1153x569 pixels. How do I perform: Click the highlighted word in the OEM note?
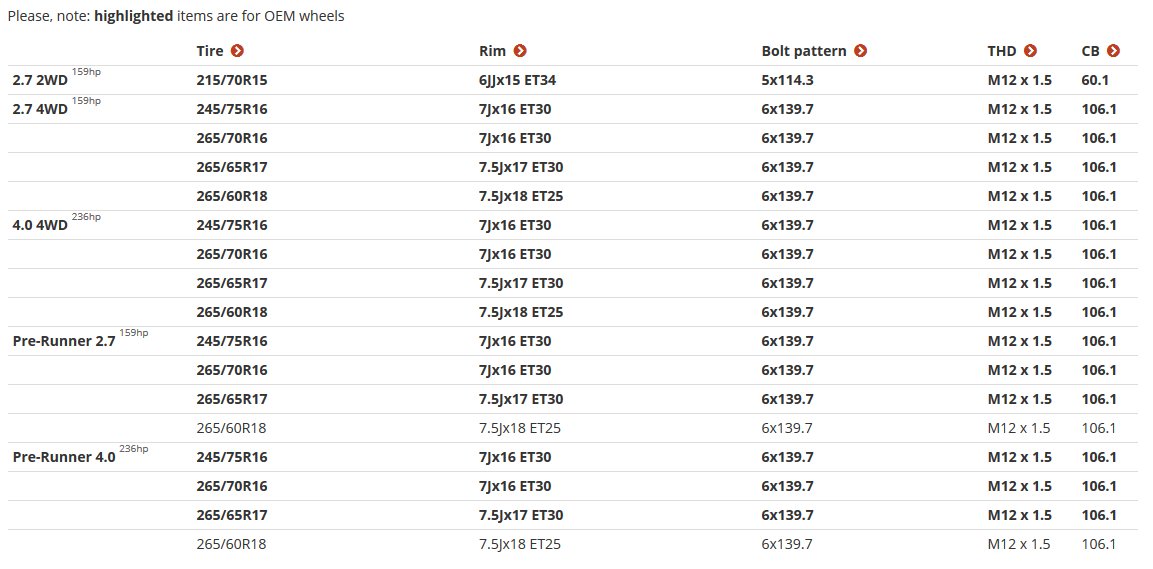point(134,15)
